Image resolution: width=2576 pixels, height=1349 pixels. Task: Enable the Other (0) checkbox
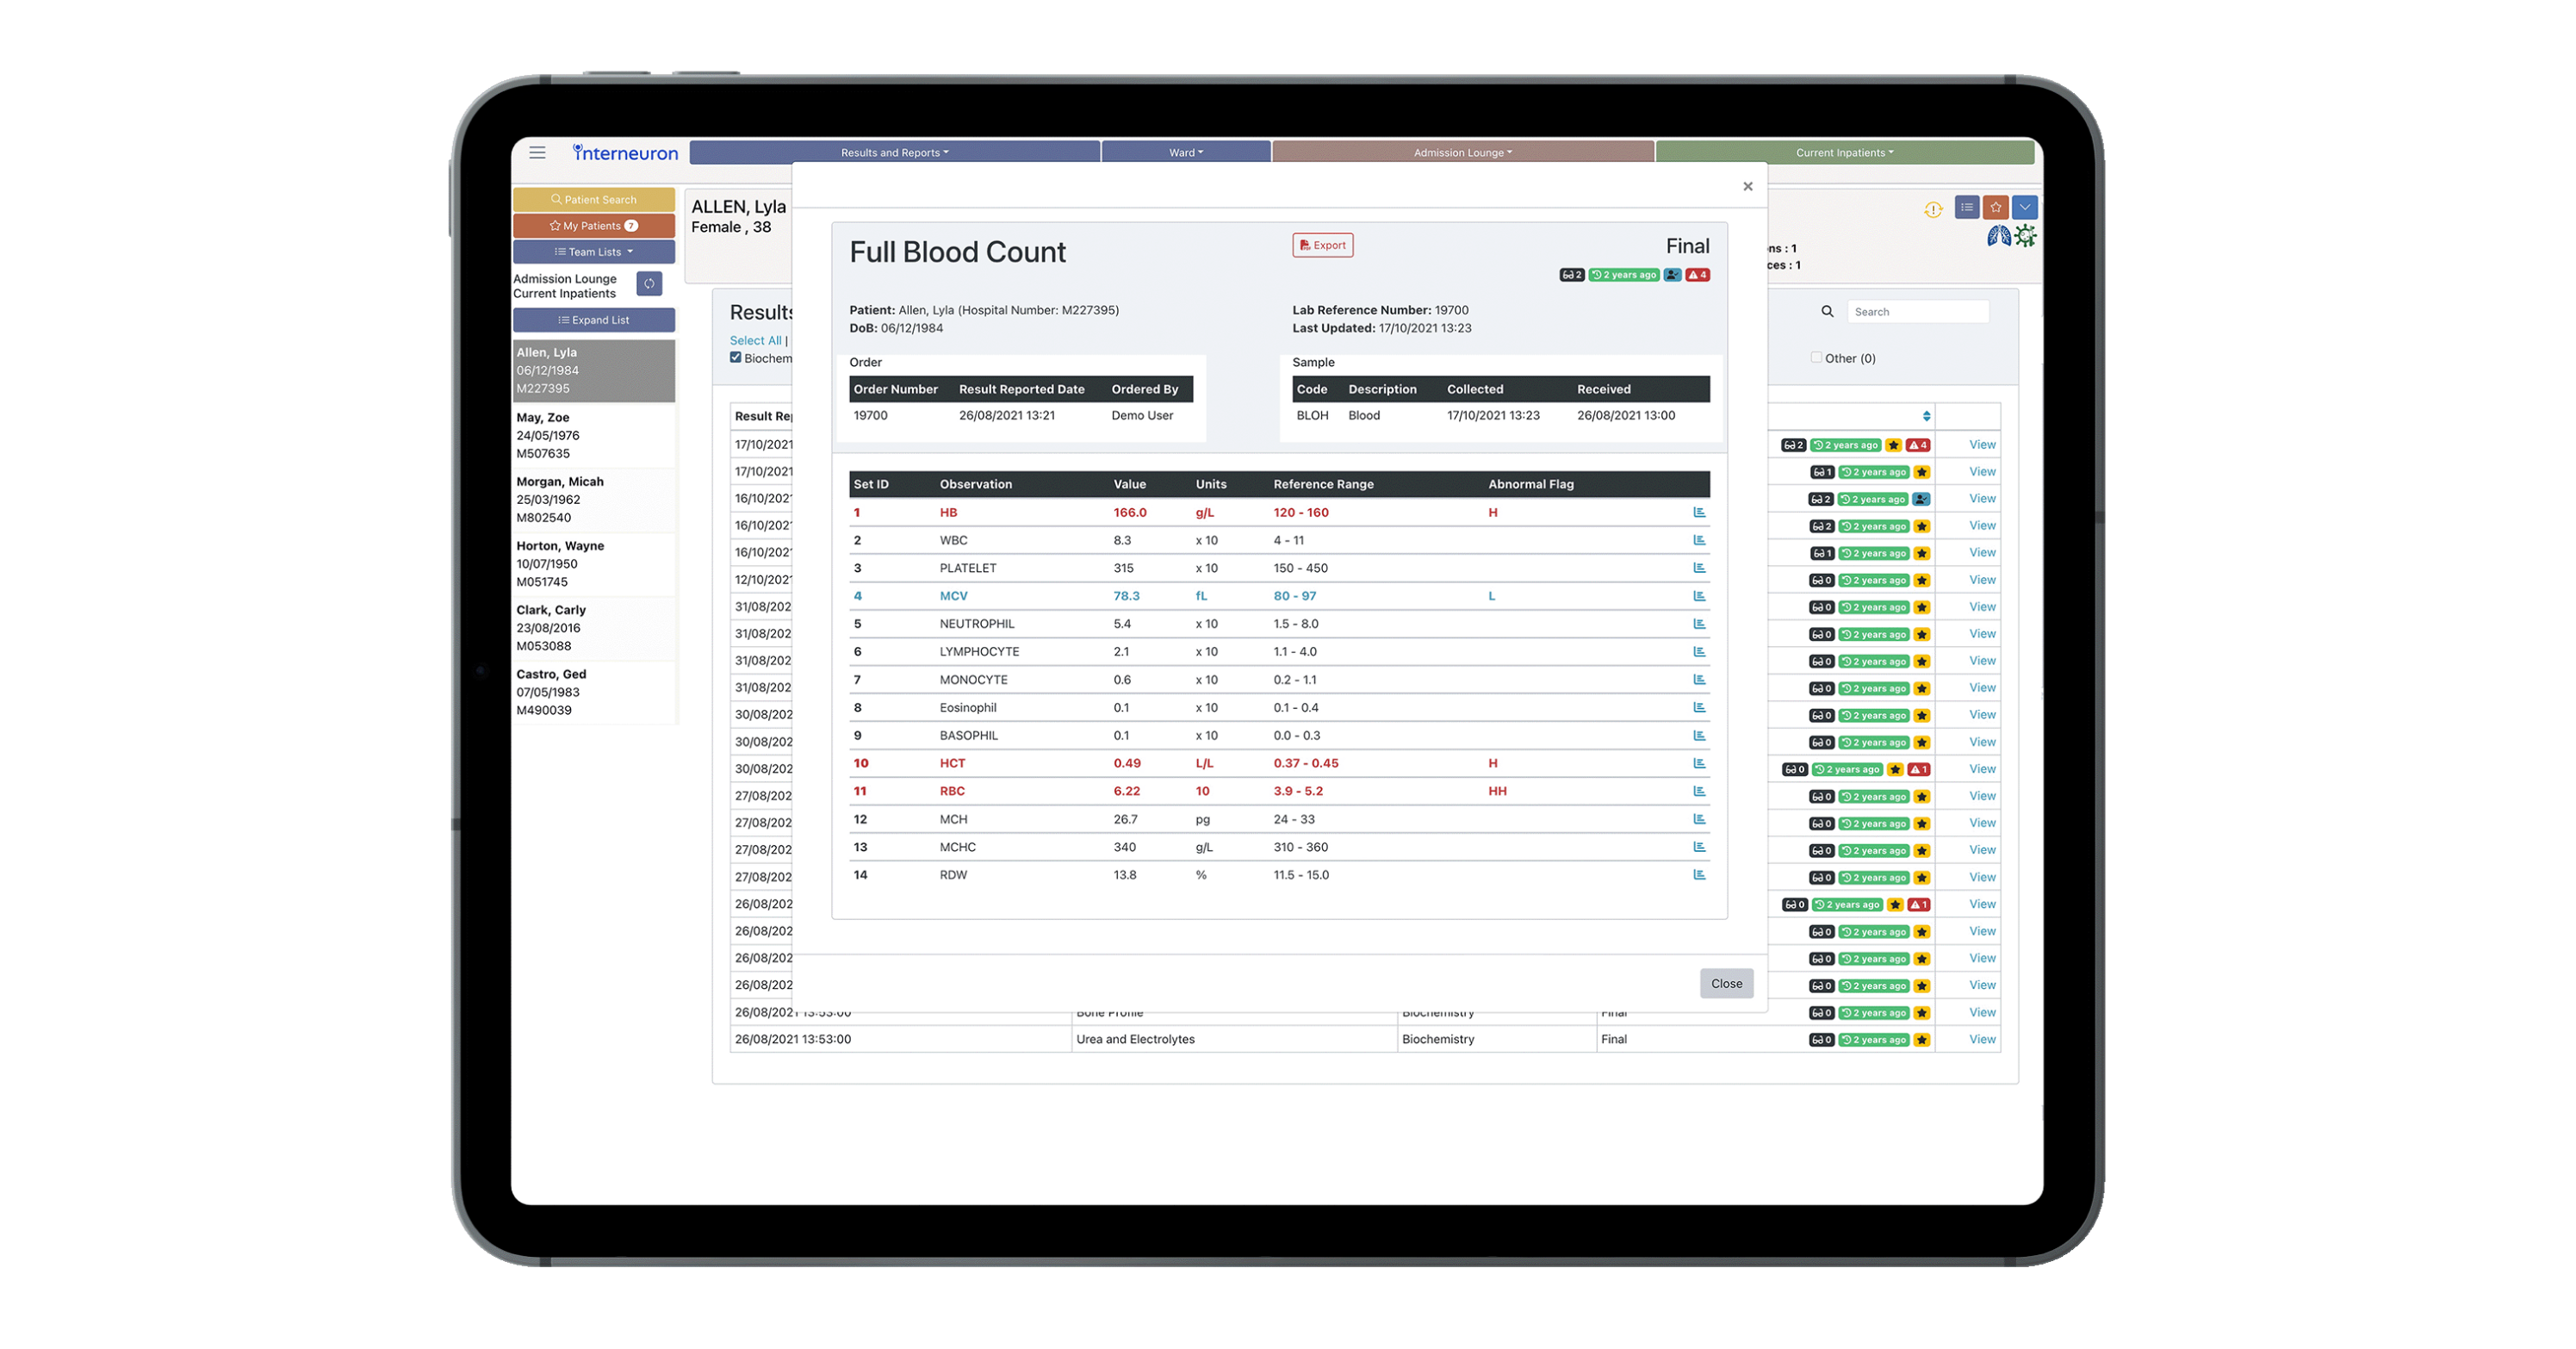(1816, 357)
